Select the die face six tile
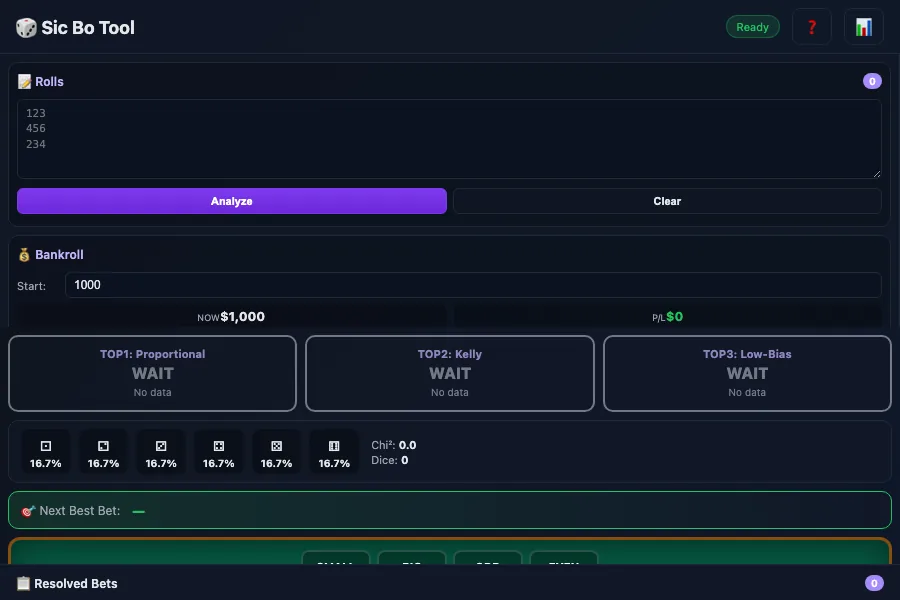900x600 pixels. [334, 453]
